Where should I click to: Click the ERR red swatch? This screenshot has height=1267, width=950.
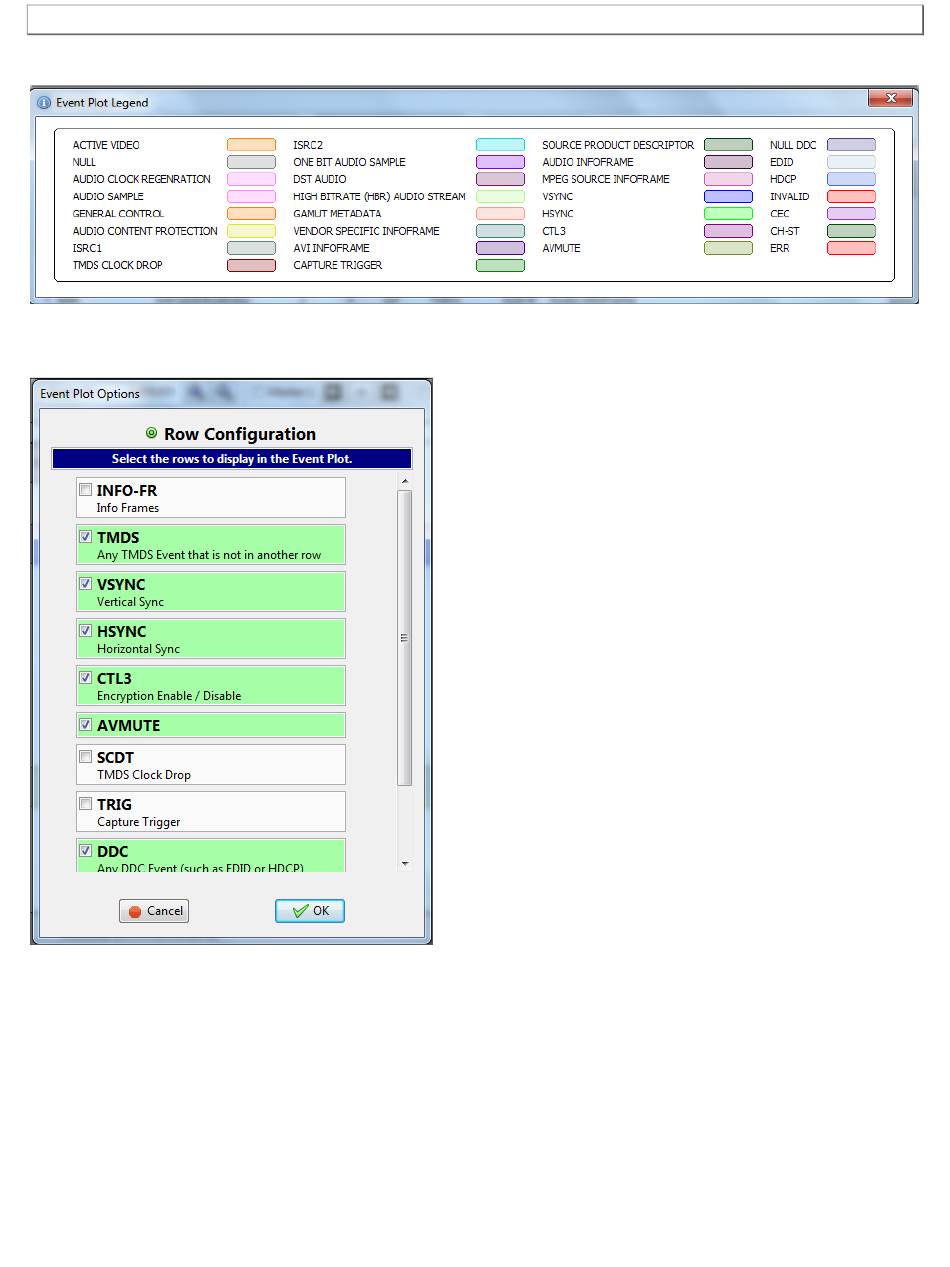851,248
